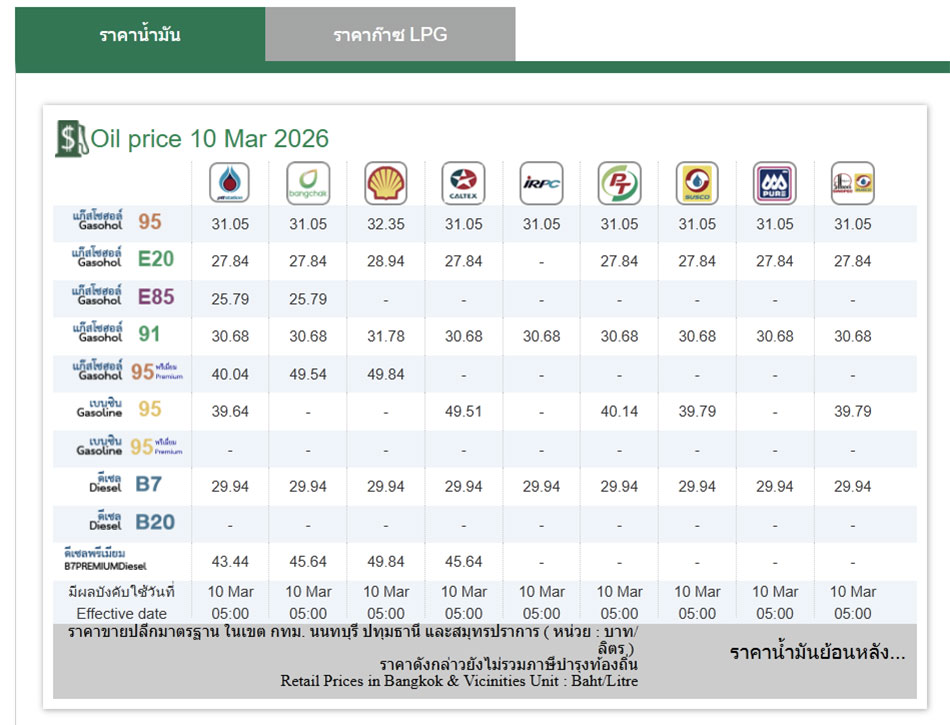Select the Caltex star logo

(x=463, y=183)
